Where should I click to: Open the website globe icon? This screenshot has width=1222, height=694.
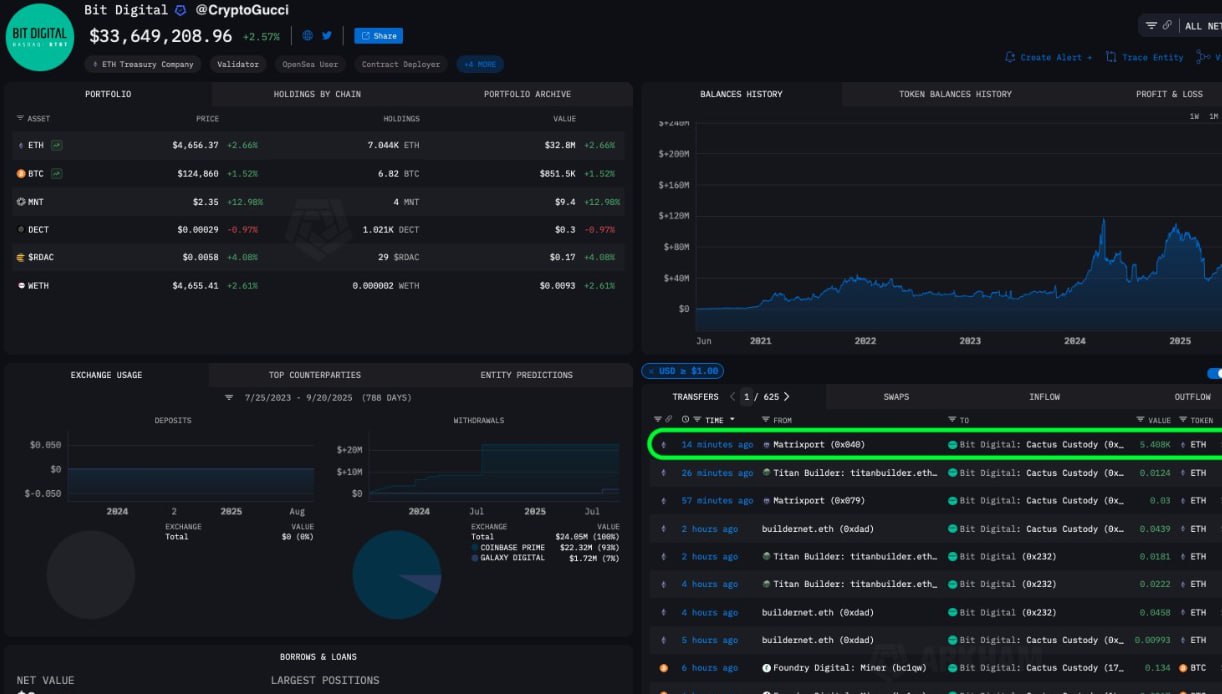click(308, 35)
